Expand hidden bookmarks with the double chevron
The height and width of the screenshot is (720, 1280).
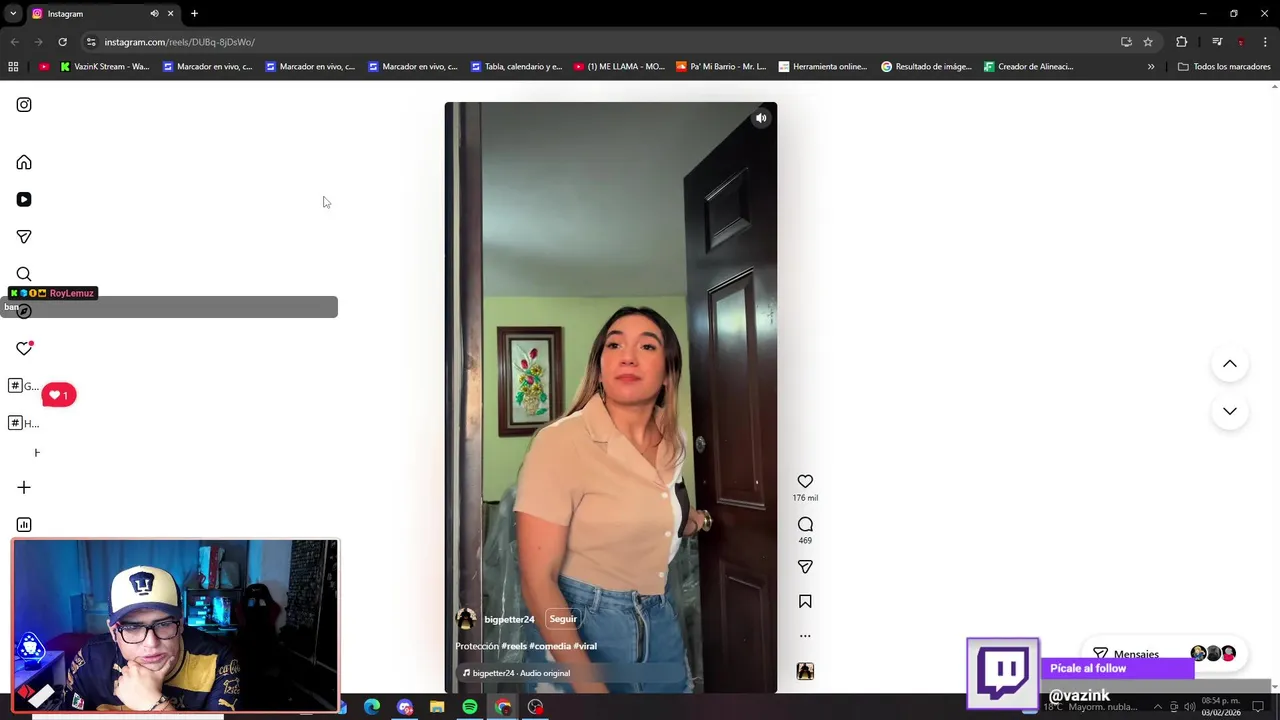click(1151, 67)
